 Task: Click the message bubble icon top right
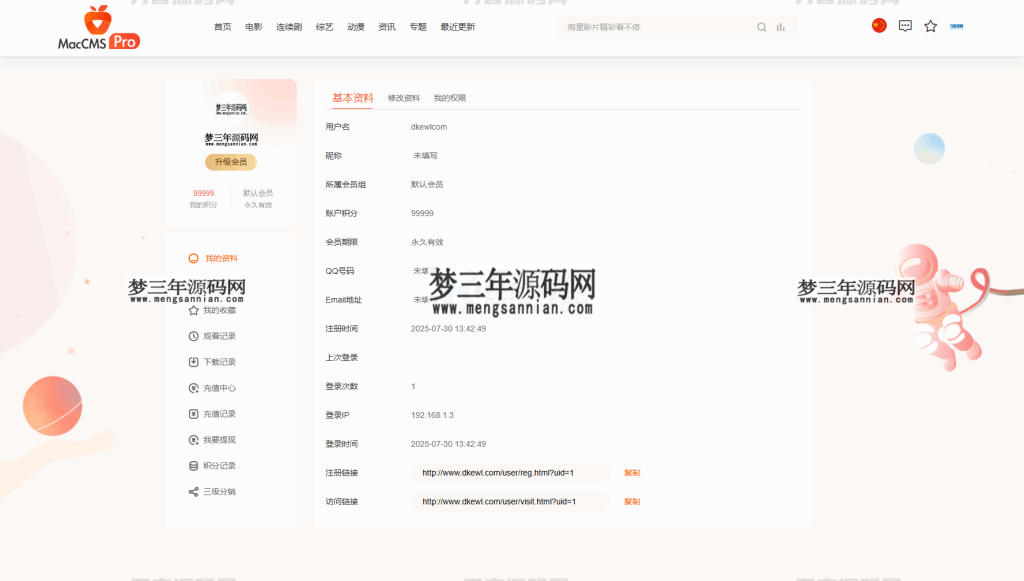pyautogui.click(x=904, y=27)
